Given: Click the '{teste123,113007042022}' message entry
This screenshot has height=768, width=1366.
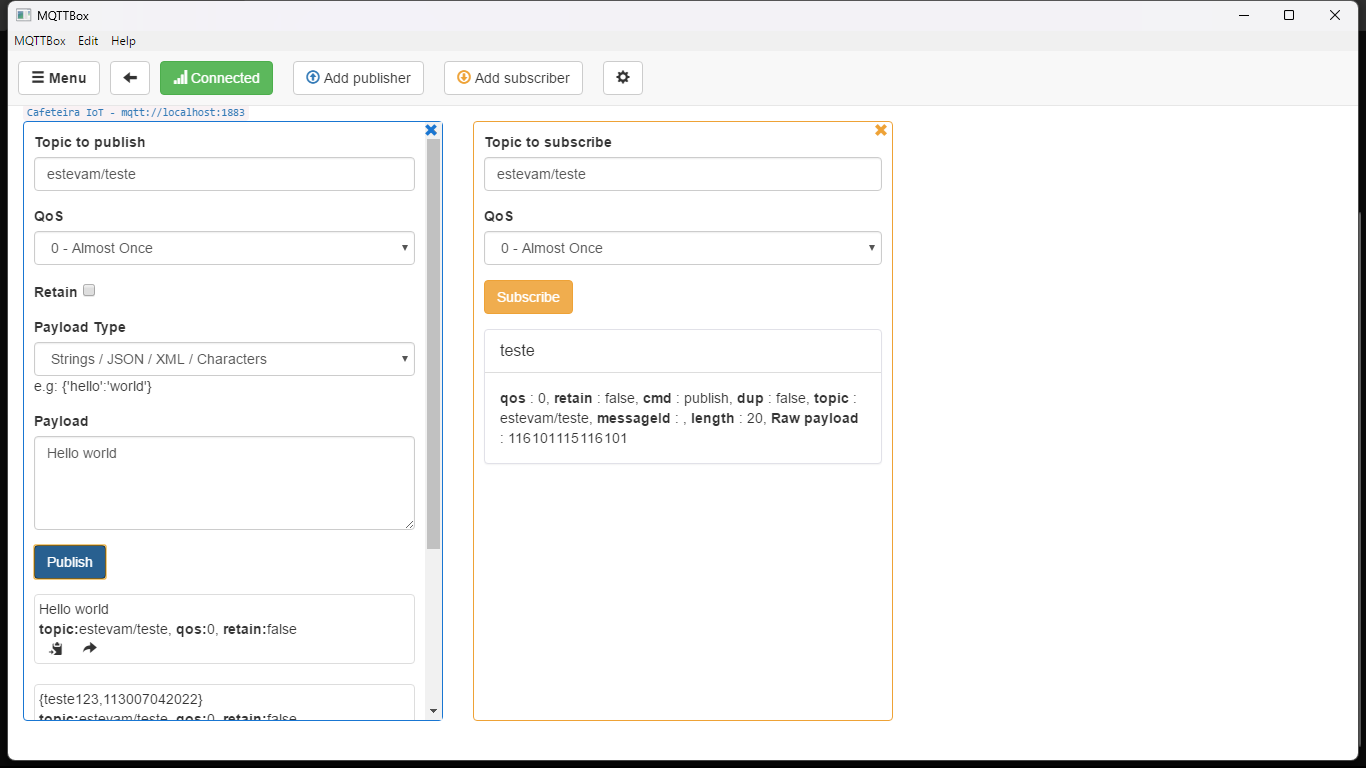Looking at the screenshot, I should coord(224,703).
